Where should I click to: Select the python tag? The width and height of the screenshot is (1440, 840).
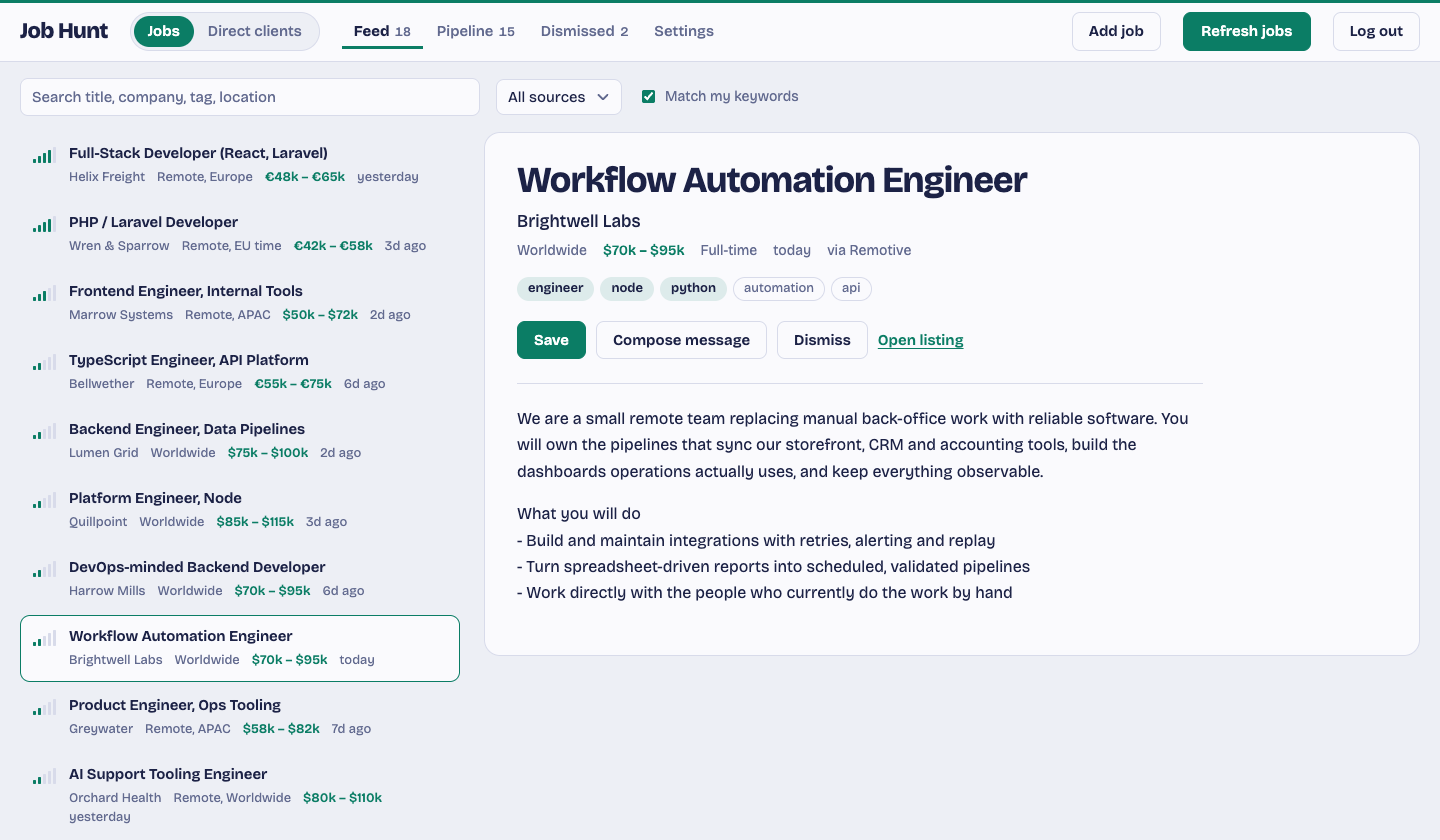[693, 288]
